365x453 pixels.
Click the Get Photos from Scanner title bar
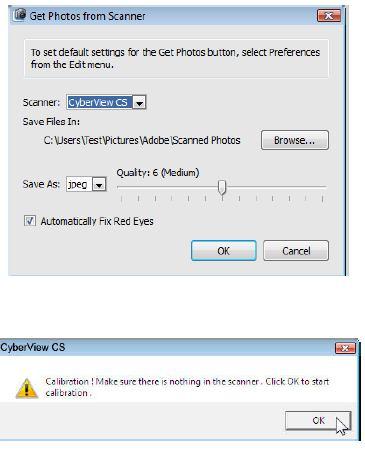[x=167, y=16]
